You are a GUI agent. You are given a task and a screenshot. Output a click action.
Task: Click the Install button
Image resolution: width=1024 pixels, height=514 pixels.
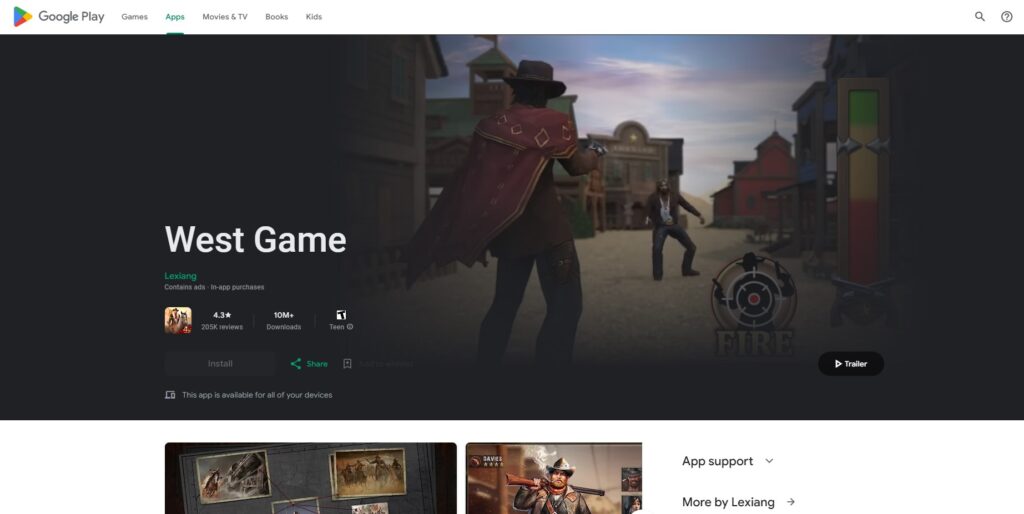click(x=220, y=364)
